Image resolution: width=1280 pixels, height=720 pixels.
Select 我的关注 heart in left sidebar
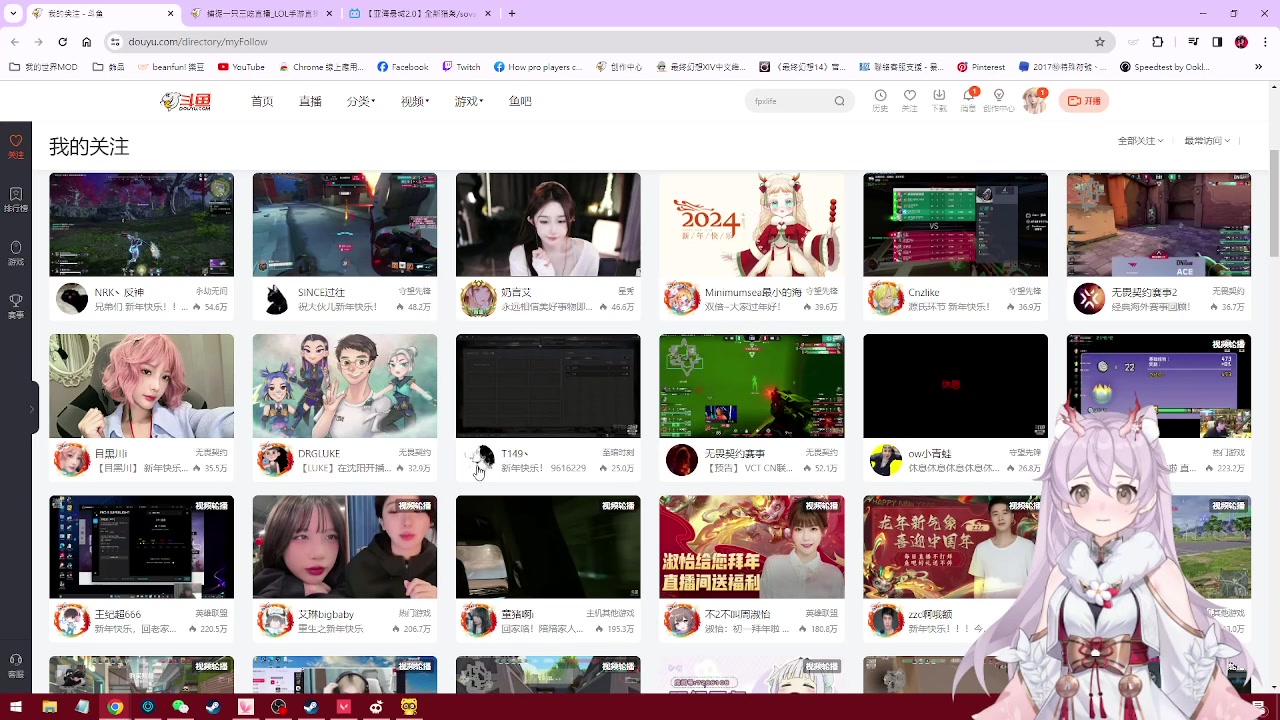(16, 146)
